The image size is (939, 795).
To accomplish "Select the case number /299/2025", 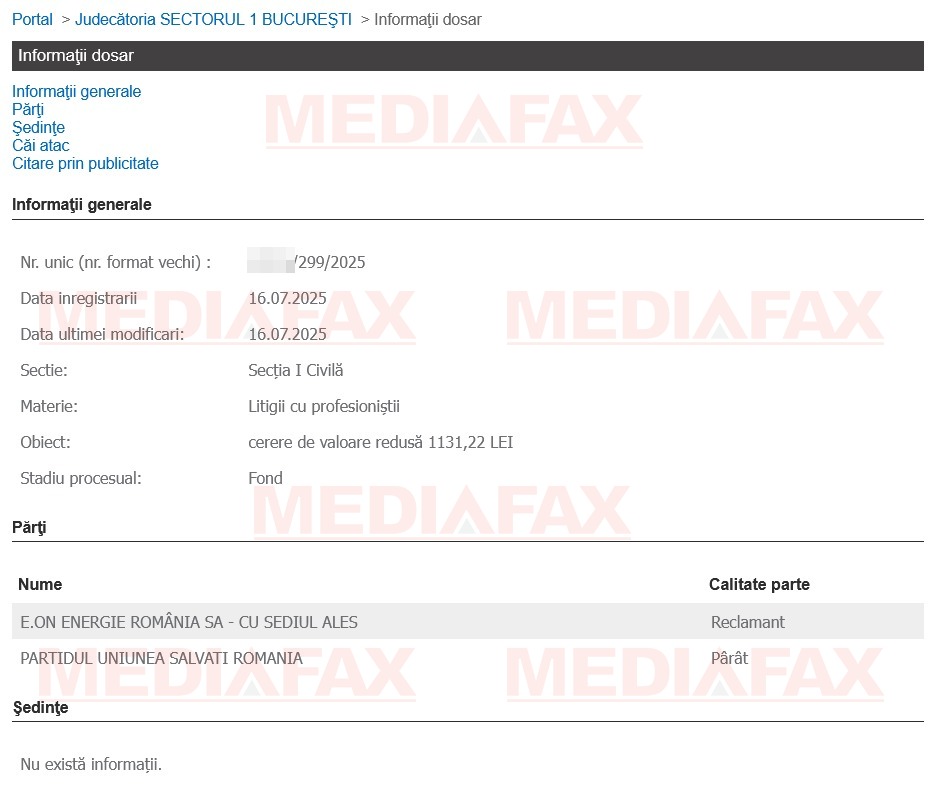I will pos(330,262).
